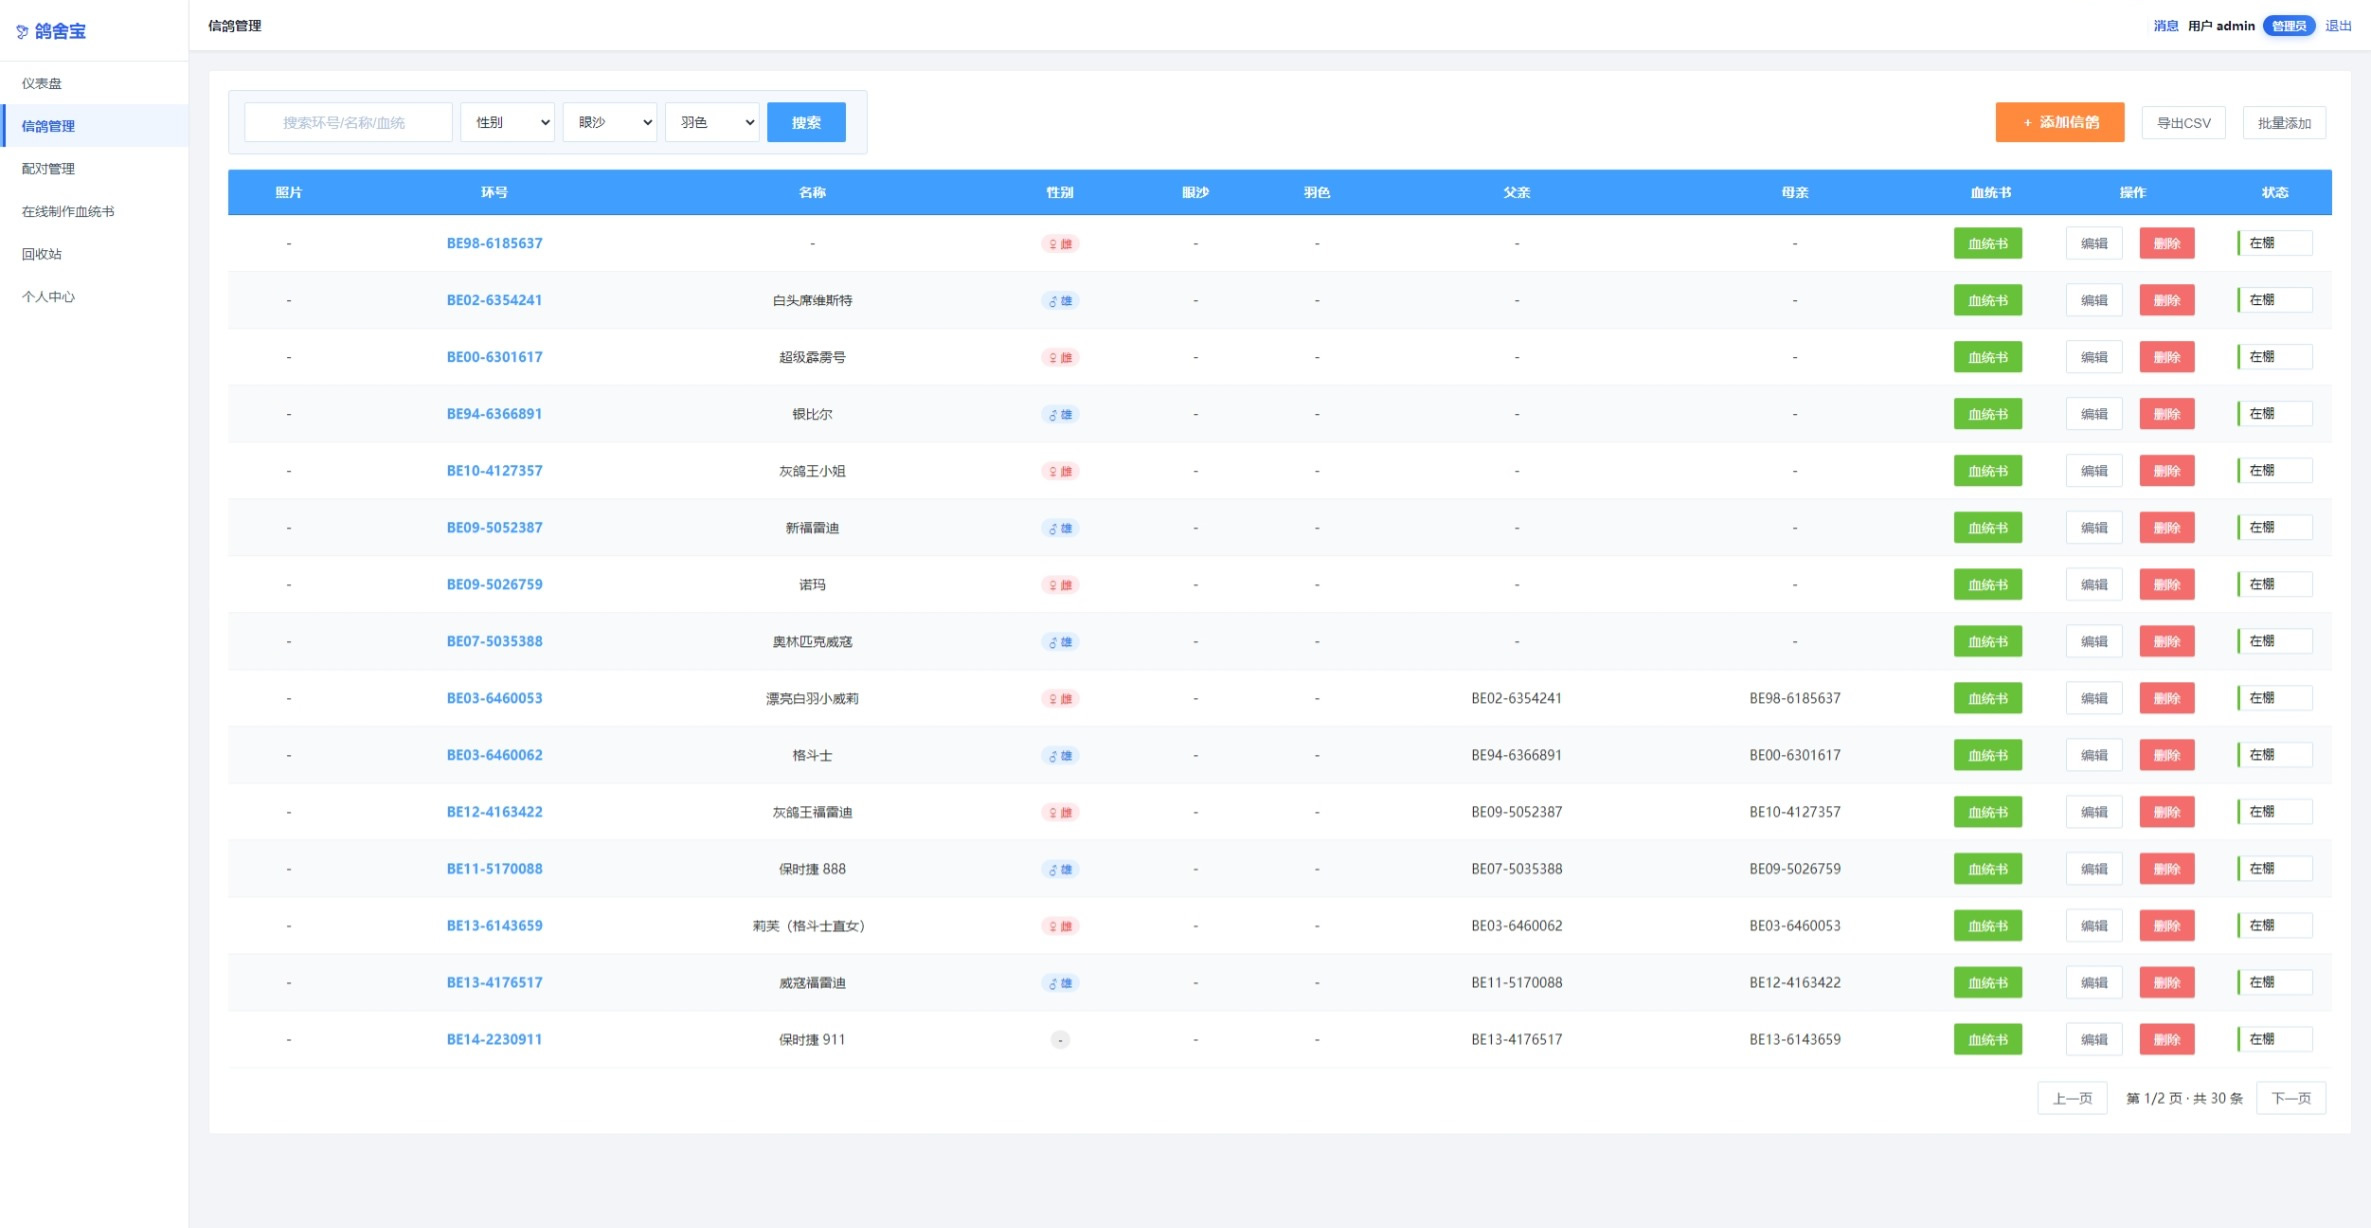The height and width of the screenshot is (1228, 2371).
Task: Open the 羽色 filter dropdown
Action: 712,122
